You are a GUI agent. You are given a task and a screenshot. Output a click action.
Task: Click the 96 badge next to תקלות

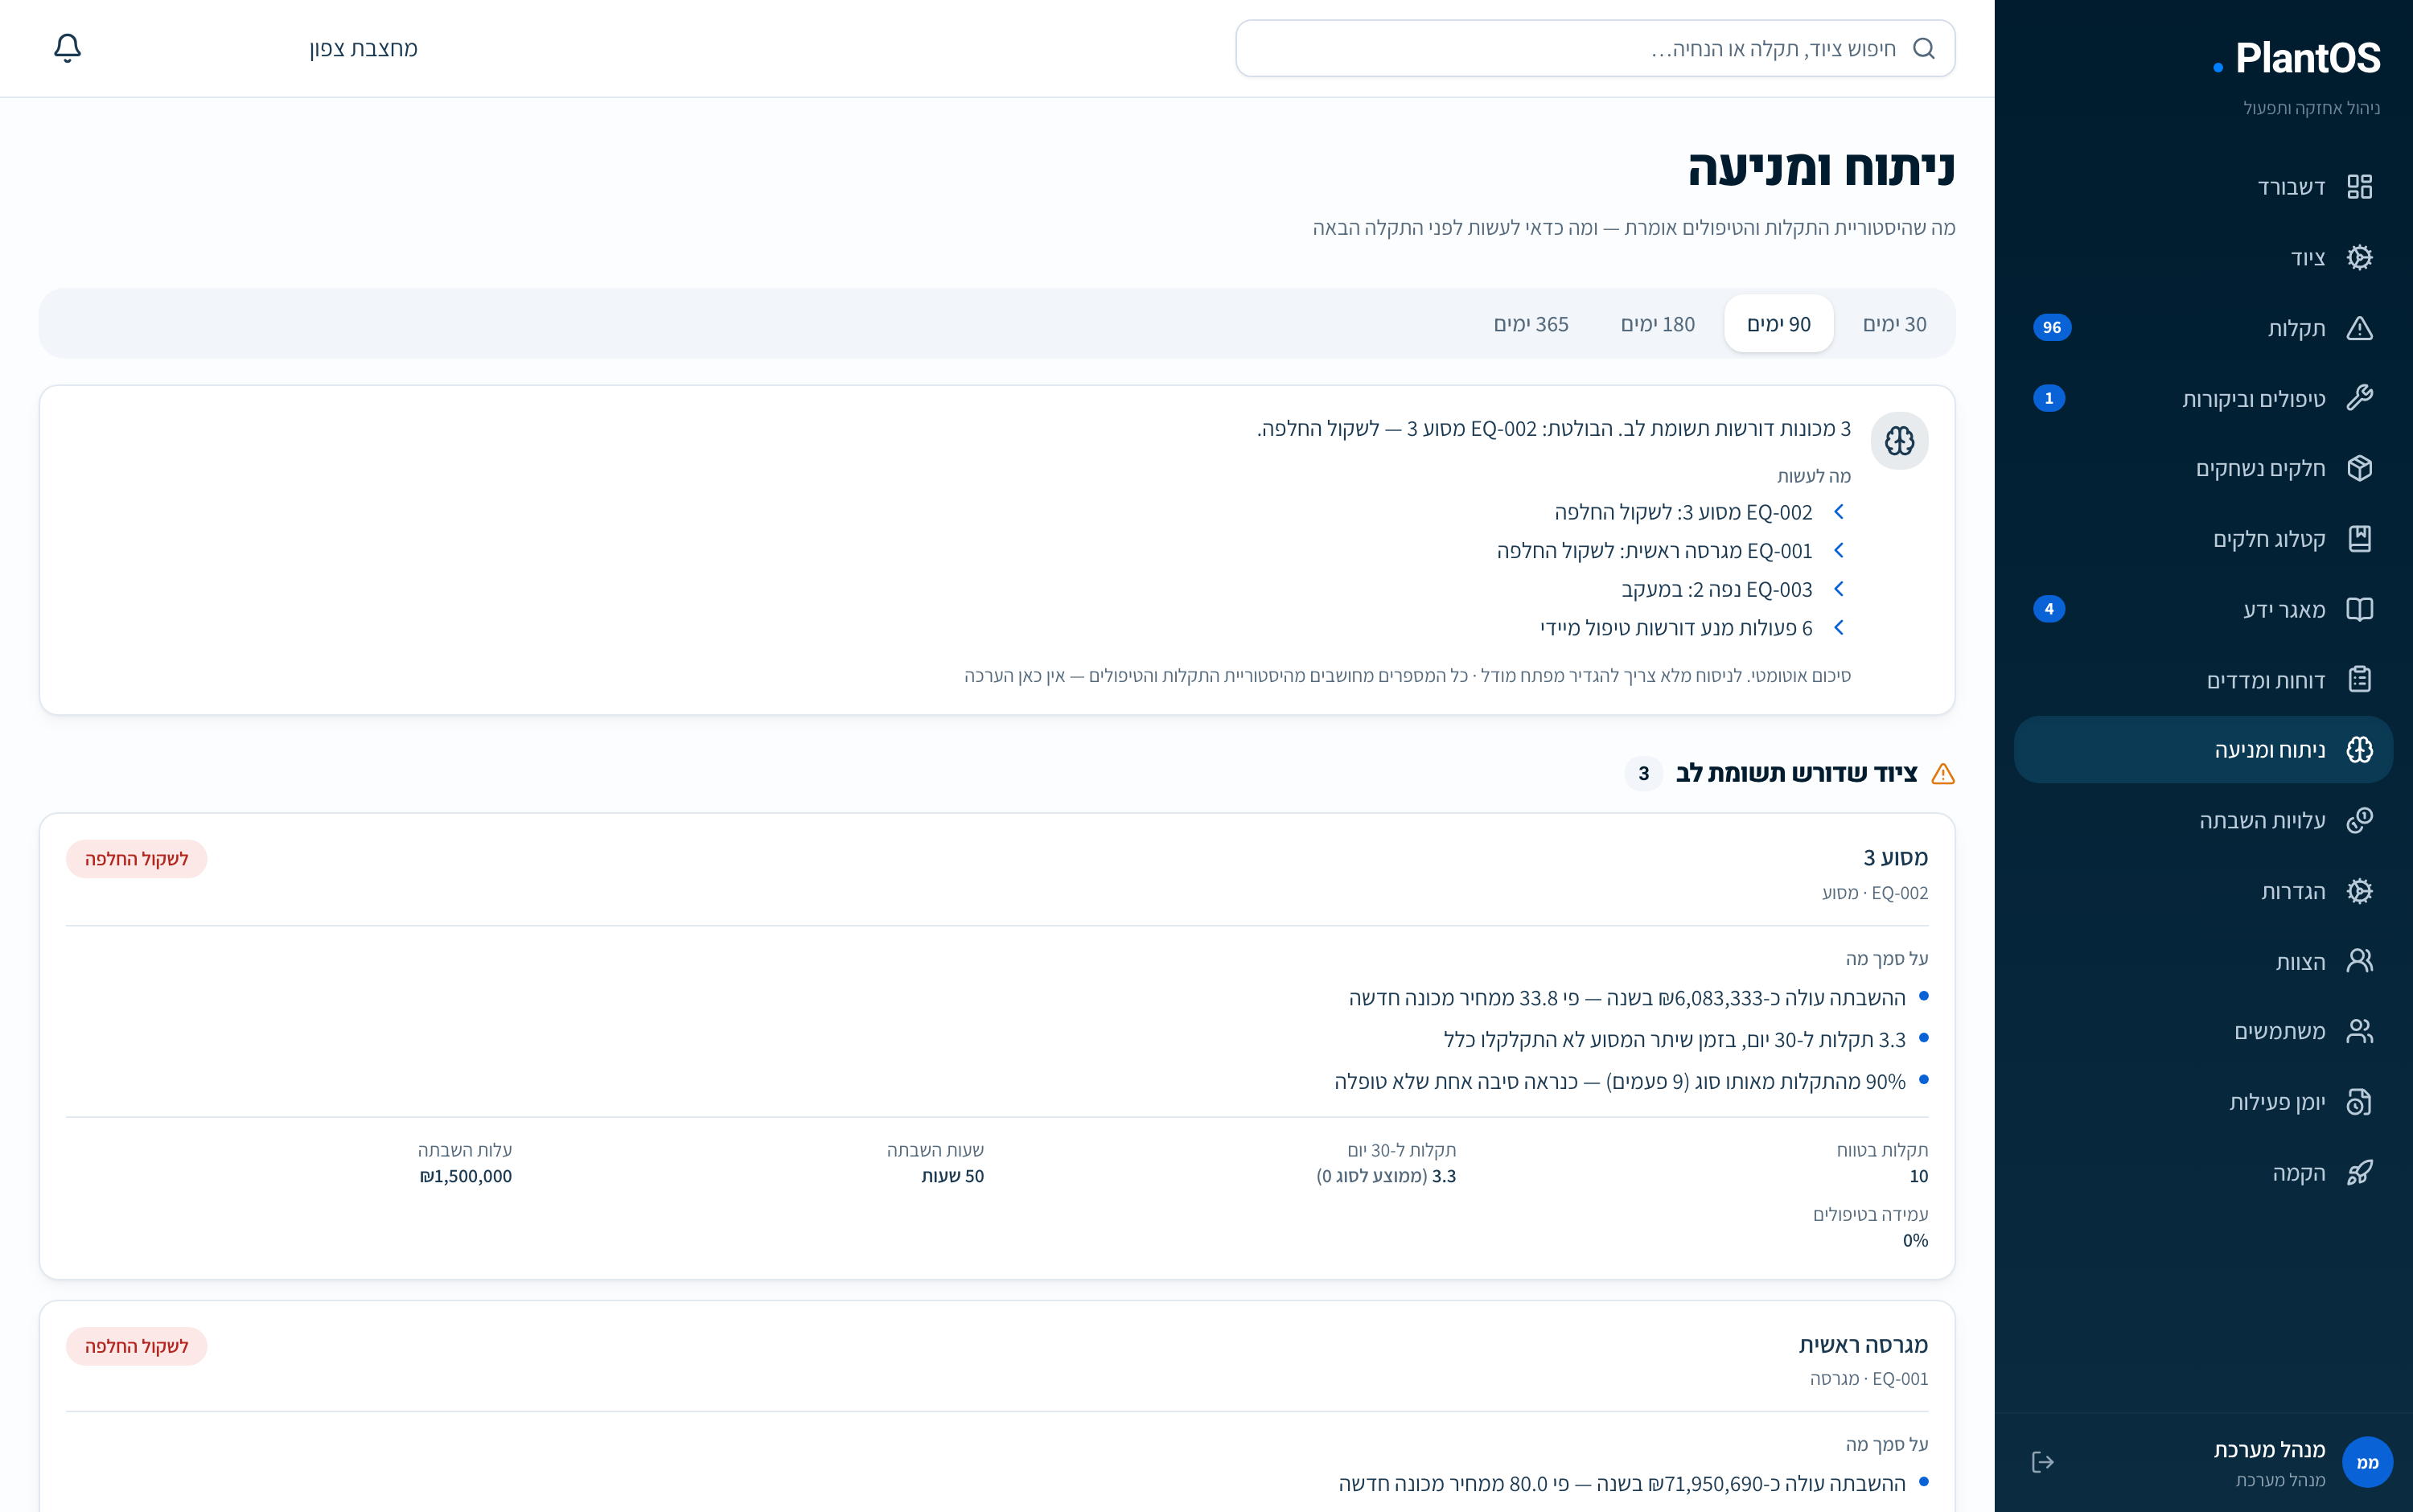2051,328
